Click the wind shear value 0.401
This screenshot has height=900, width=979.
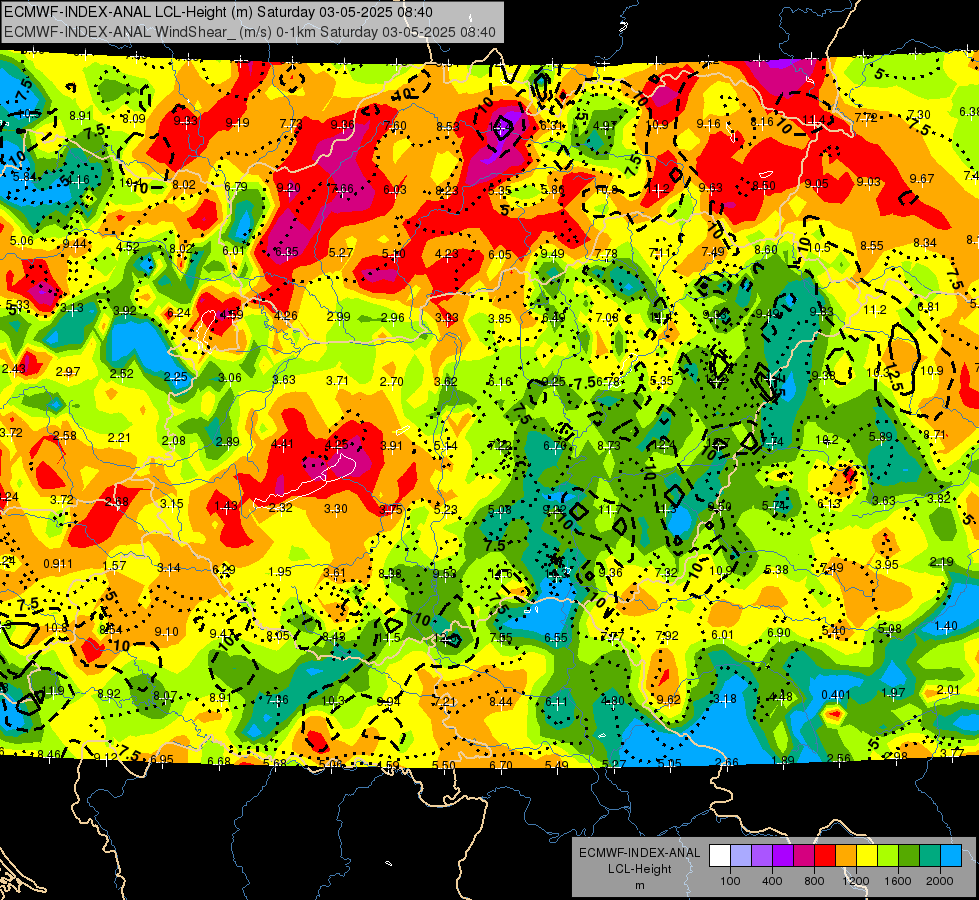[x=836, y=695]
